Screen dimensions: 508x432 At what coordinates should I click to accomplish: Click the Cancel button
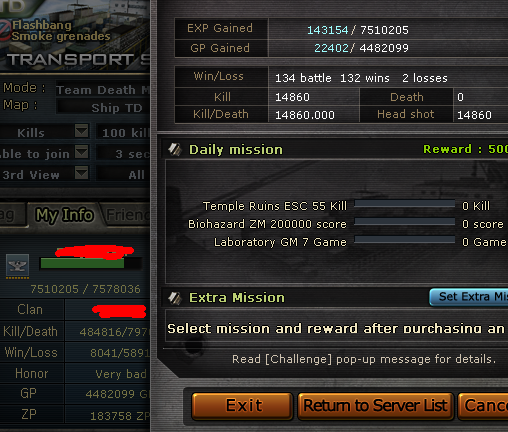click(483, 406)
